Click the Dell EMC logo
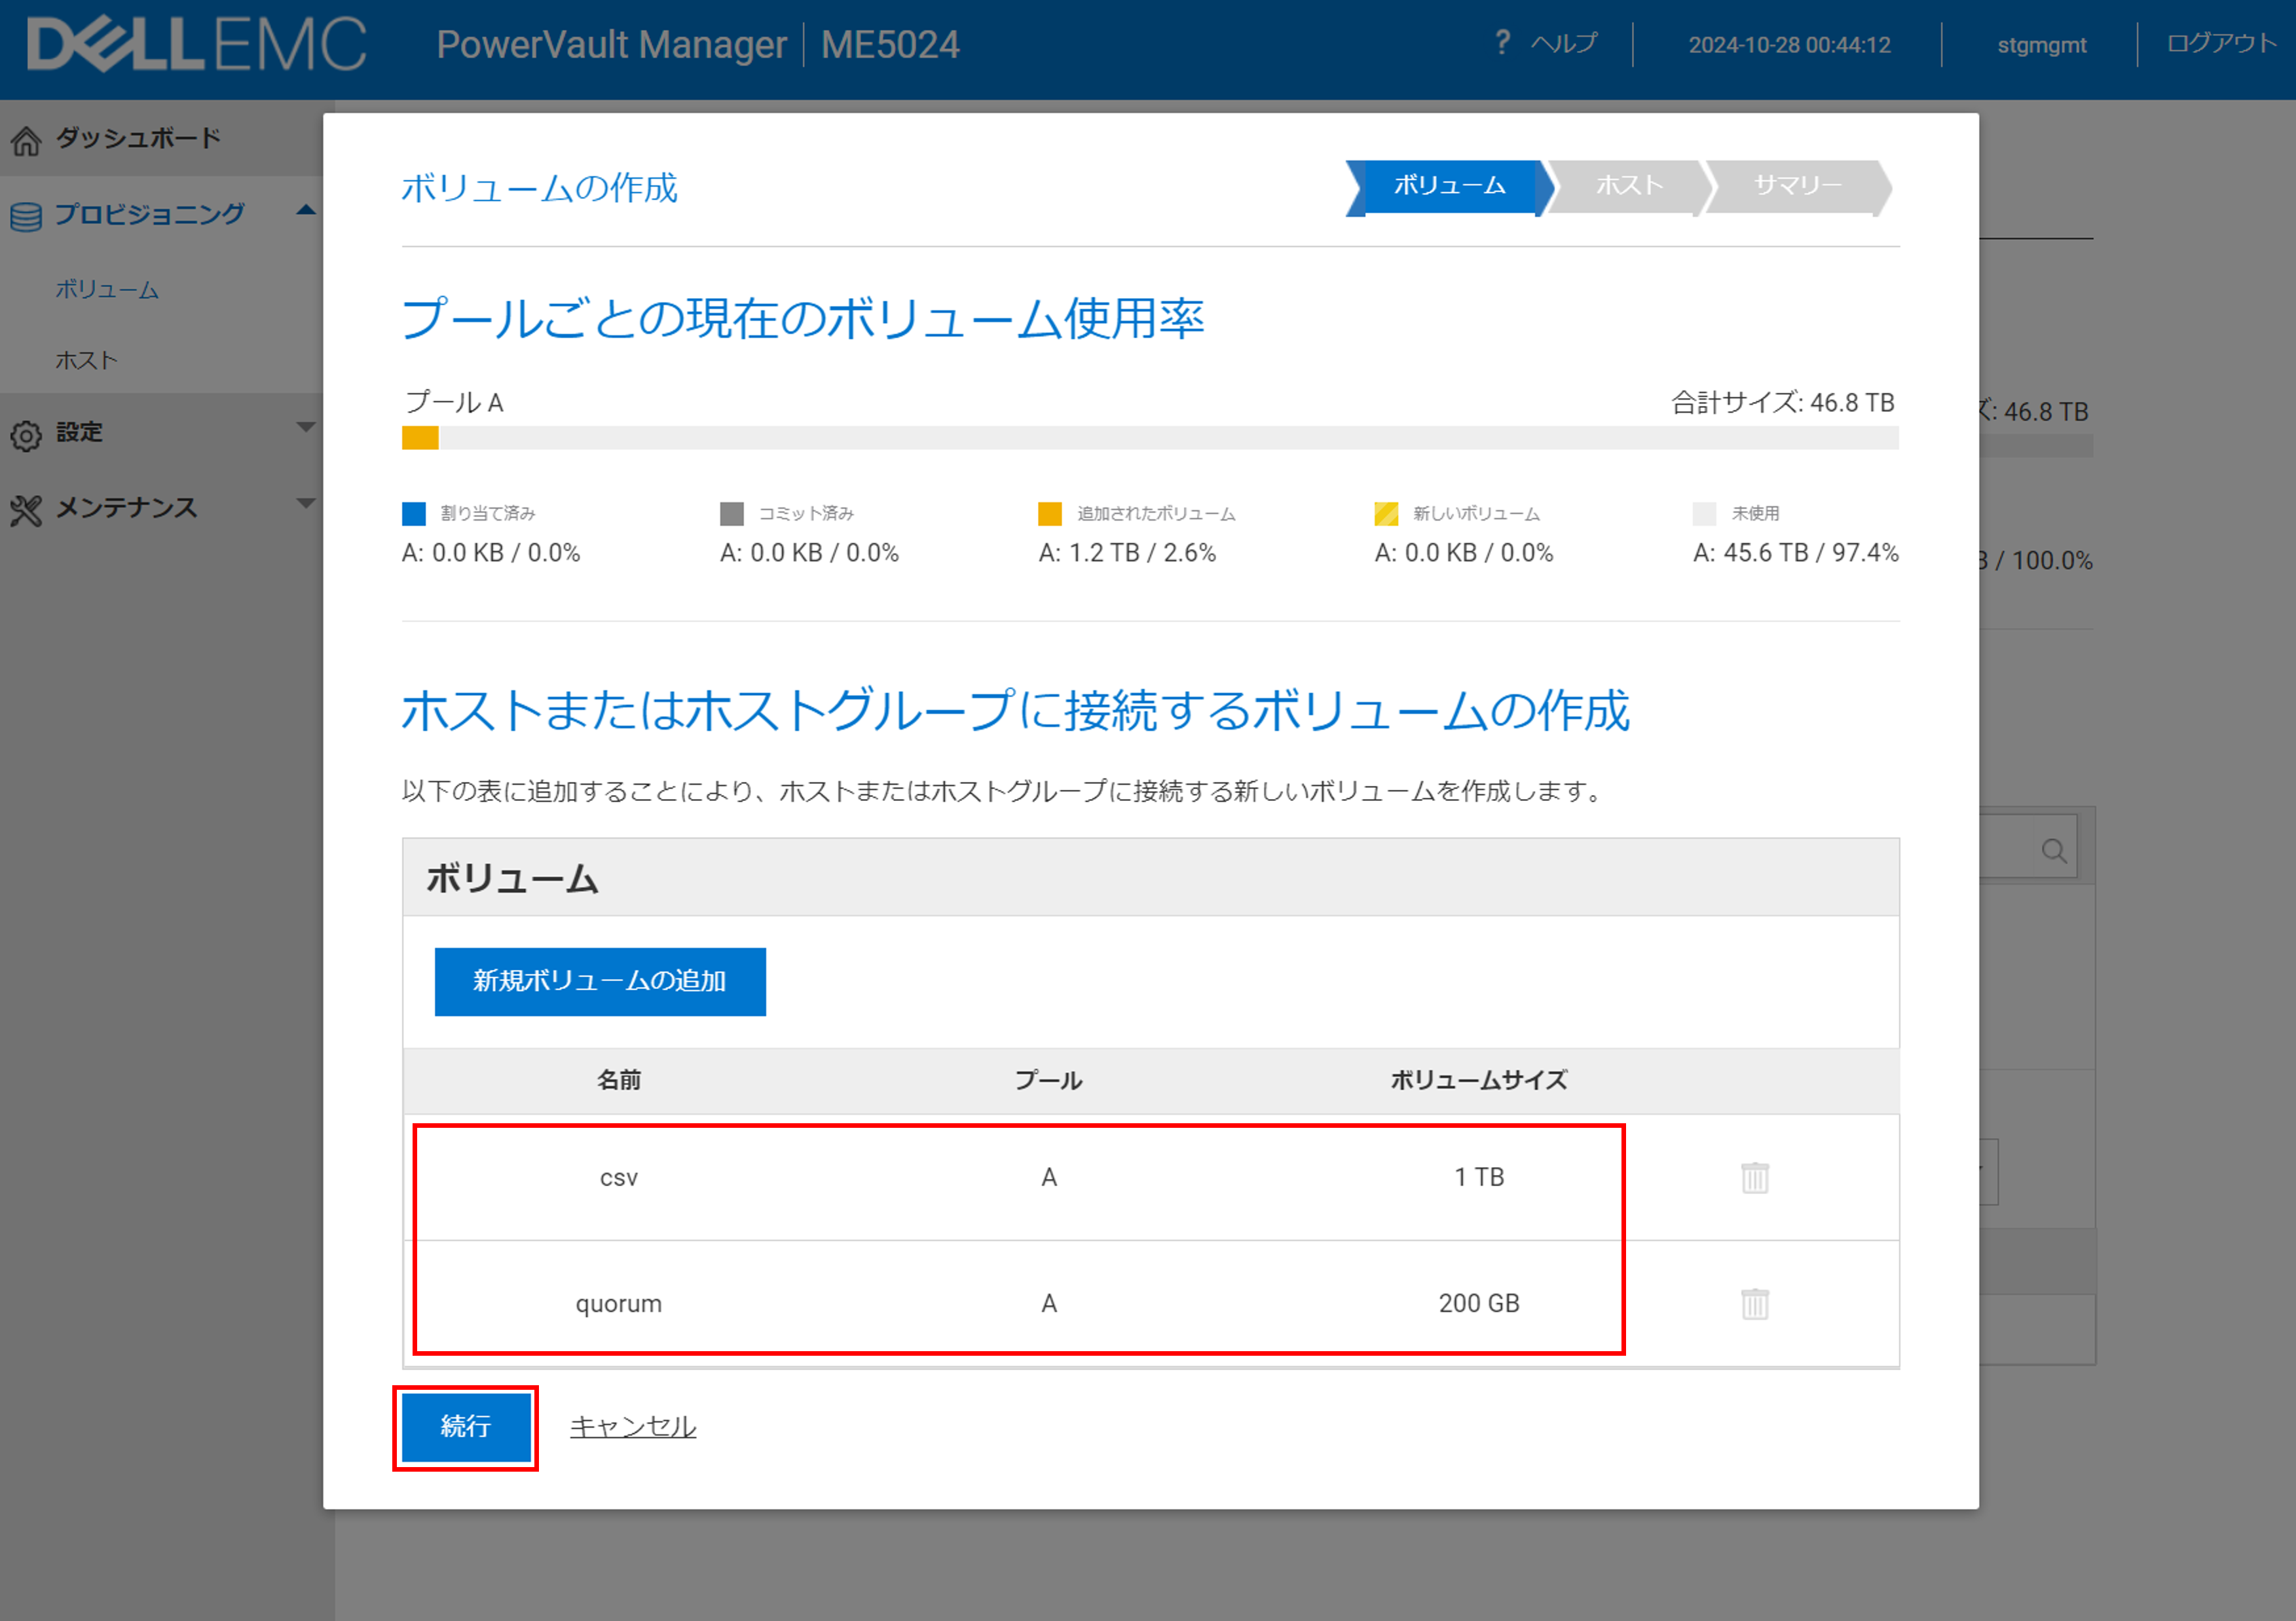 pyautogui.click(x=197, y=44)
